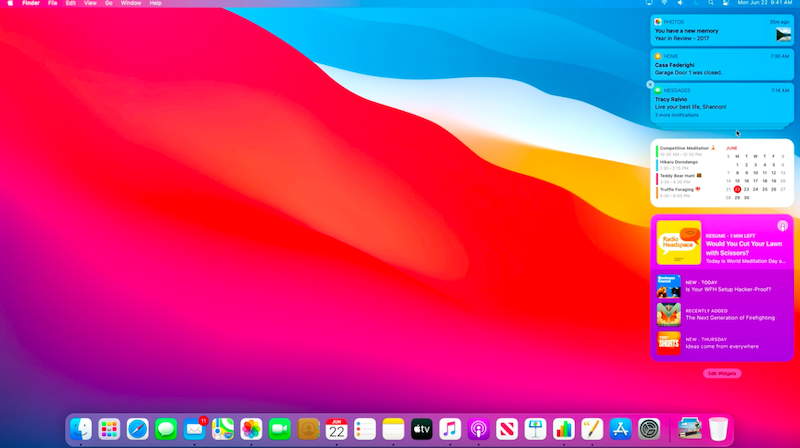Open the Truffle Foraging calendar event
Viewport: 800px width, 448px height.
(688, 191)
